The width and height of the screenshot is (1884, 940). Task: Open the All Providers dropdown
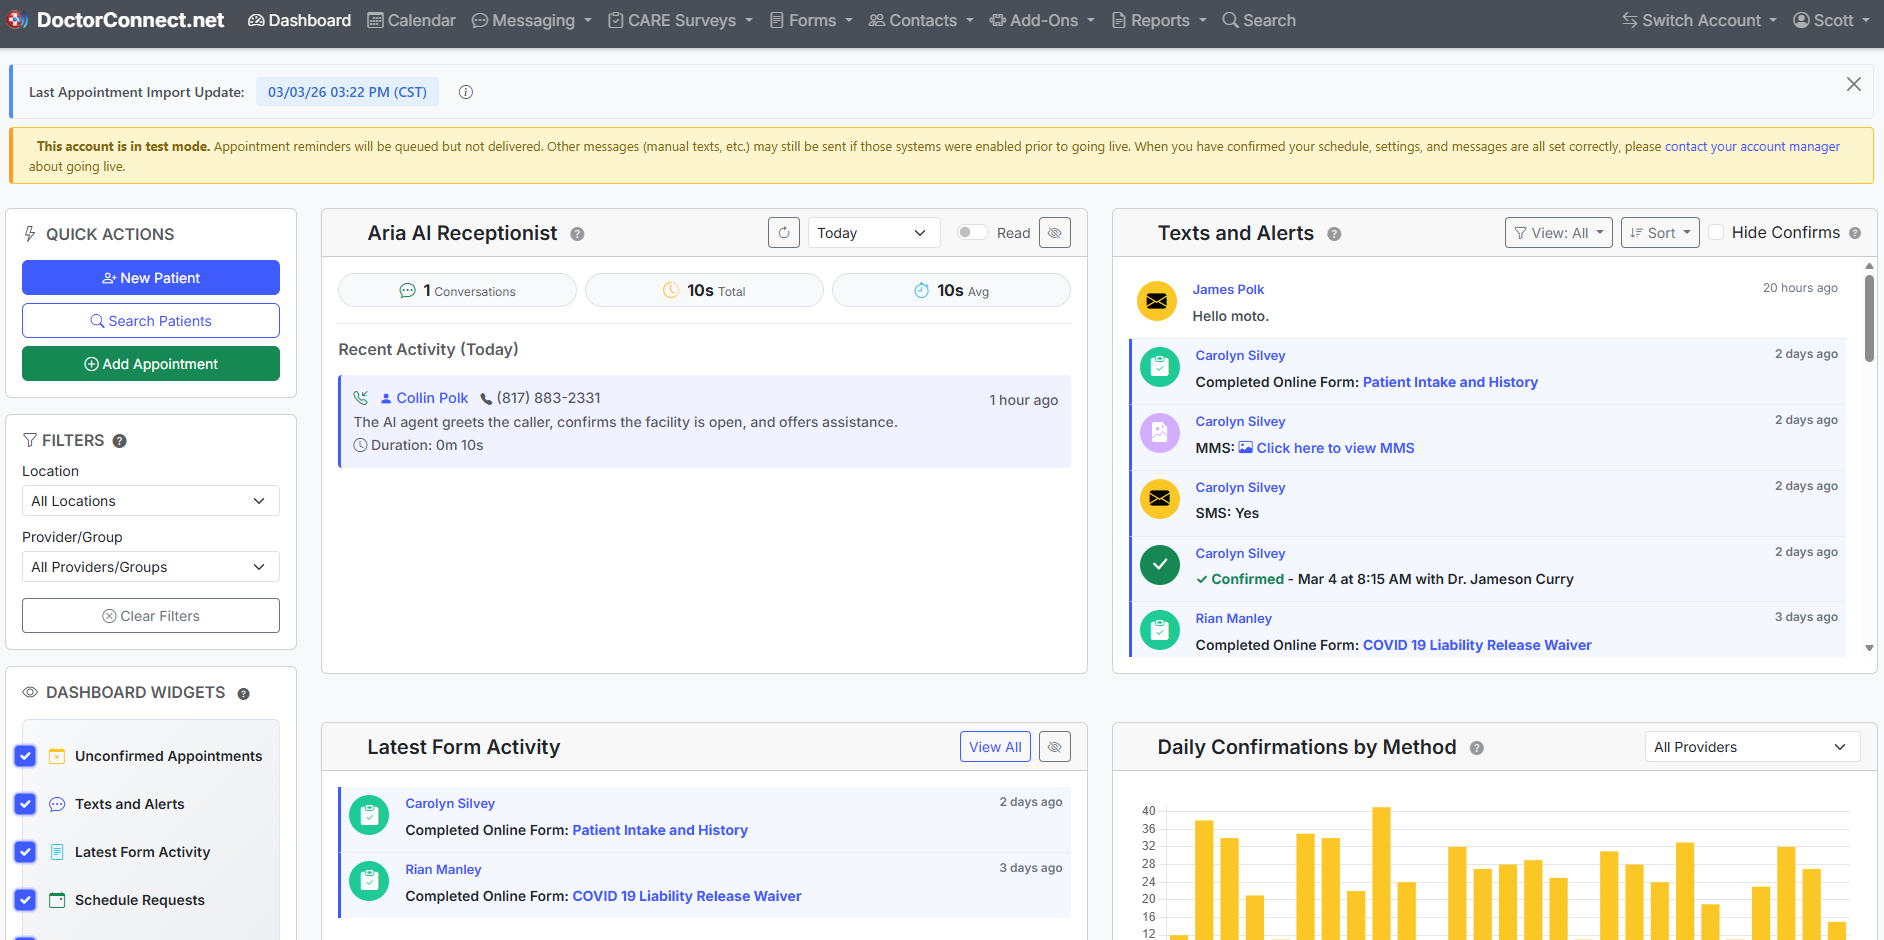1751,747
